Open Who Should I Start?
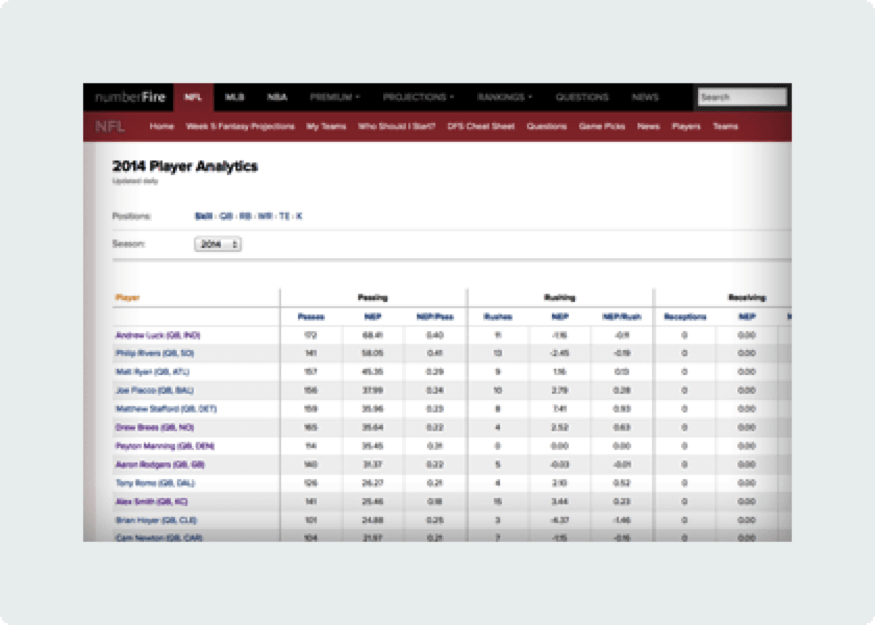875x625 pixels. coord(396,127)
